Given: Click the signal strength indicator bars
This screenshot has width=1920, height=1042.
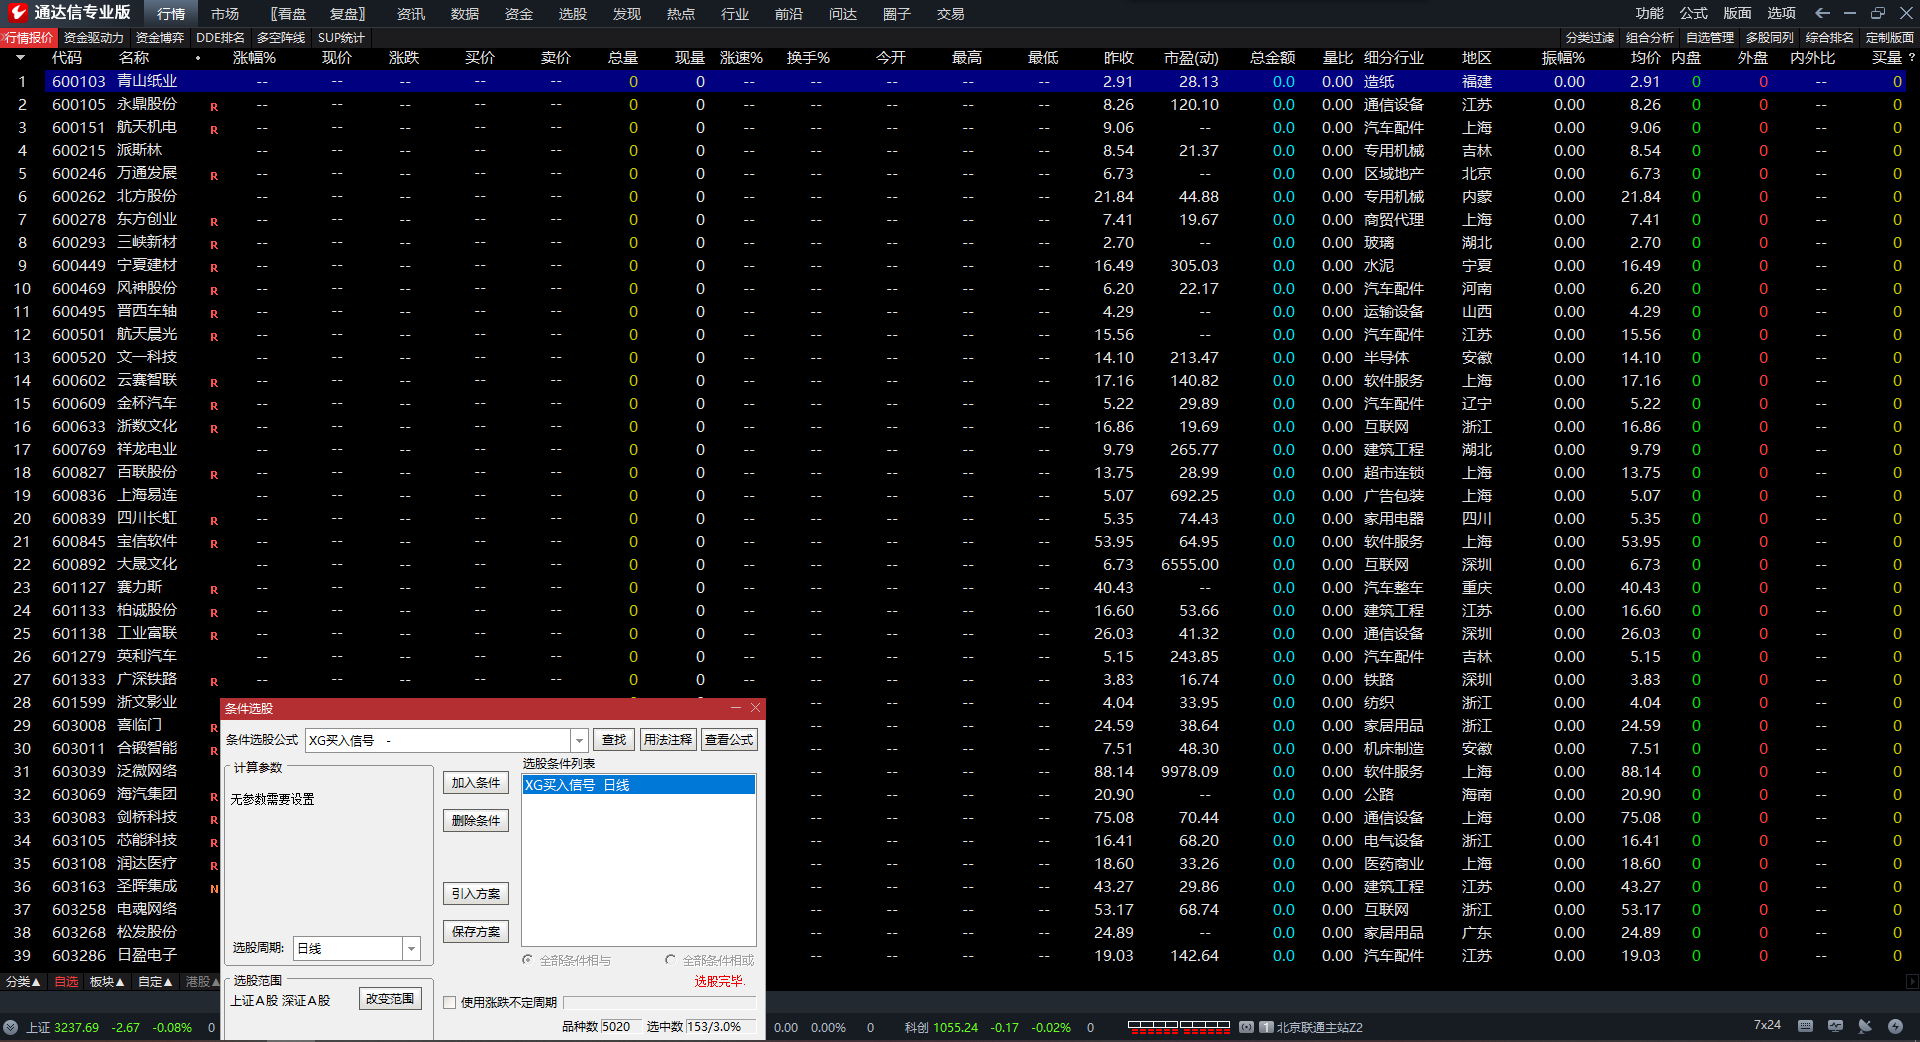Looking at the screenshot, I should [x=1178, y=1027].
